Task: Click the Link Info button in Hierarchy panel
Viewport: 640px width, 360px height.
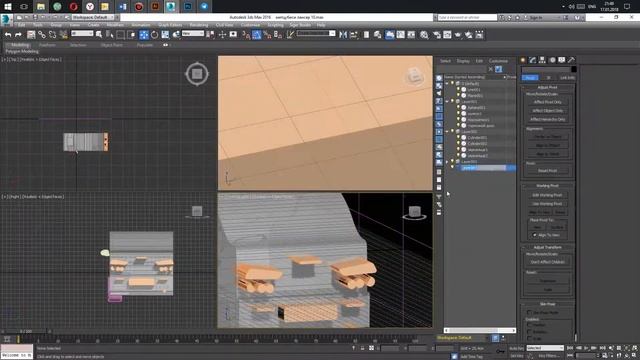Action: [x=567, y=78]
